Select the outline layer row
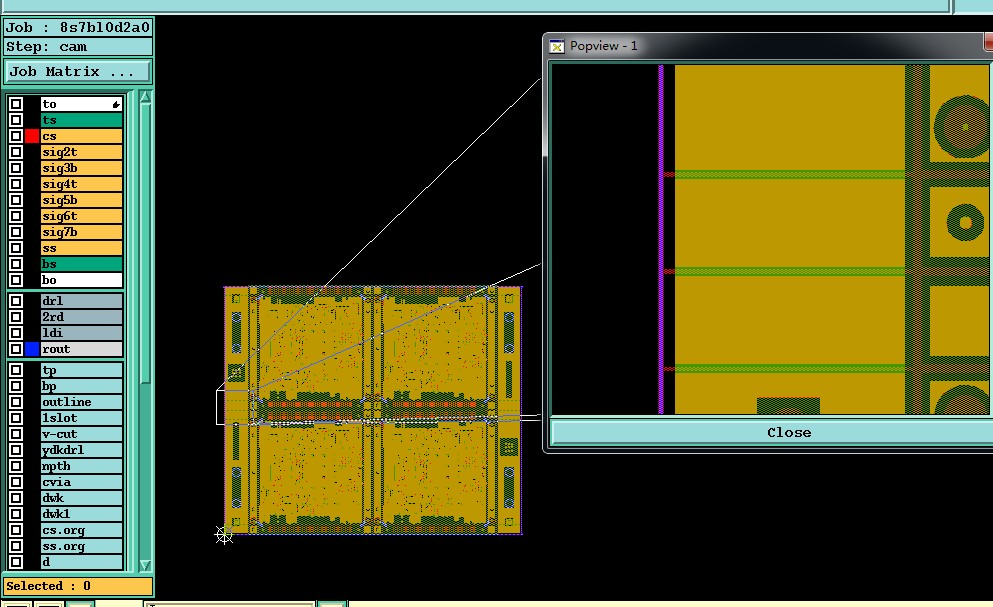The height and width of the screenshot is (607, 993). [x=82, y=402]
